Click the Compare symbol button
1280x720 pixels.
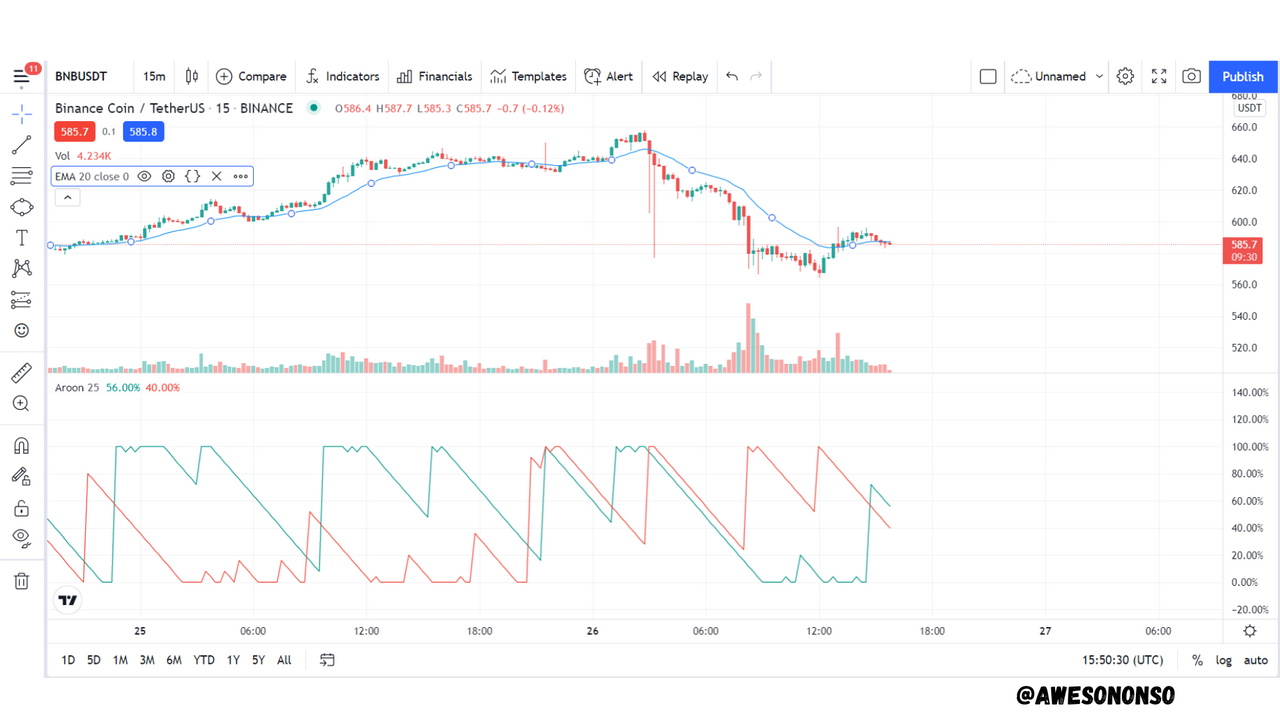coord(251,76)
